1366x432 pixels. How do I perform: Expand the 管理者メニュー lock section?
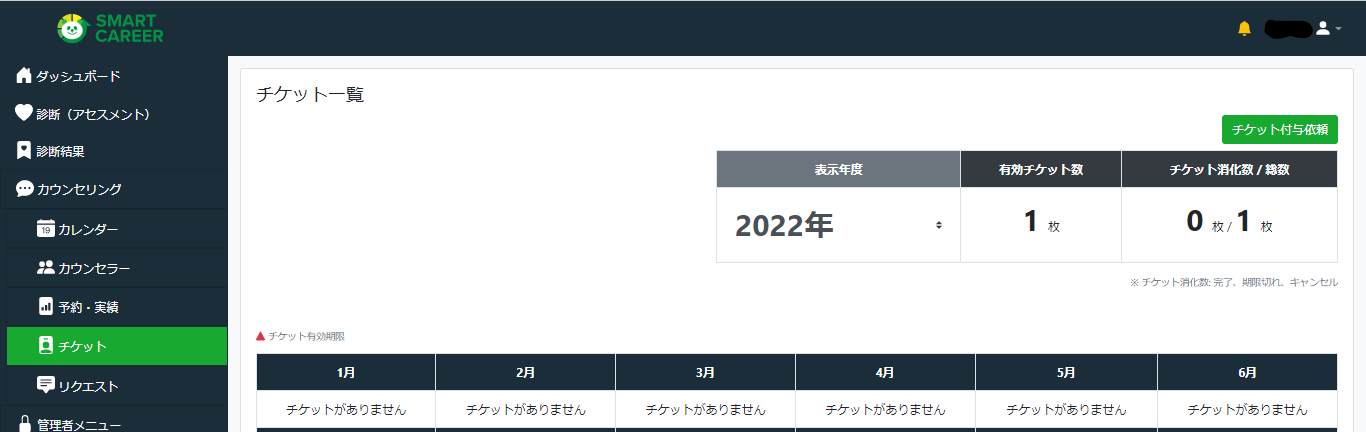pyautogui.click(x=114, y=424)
